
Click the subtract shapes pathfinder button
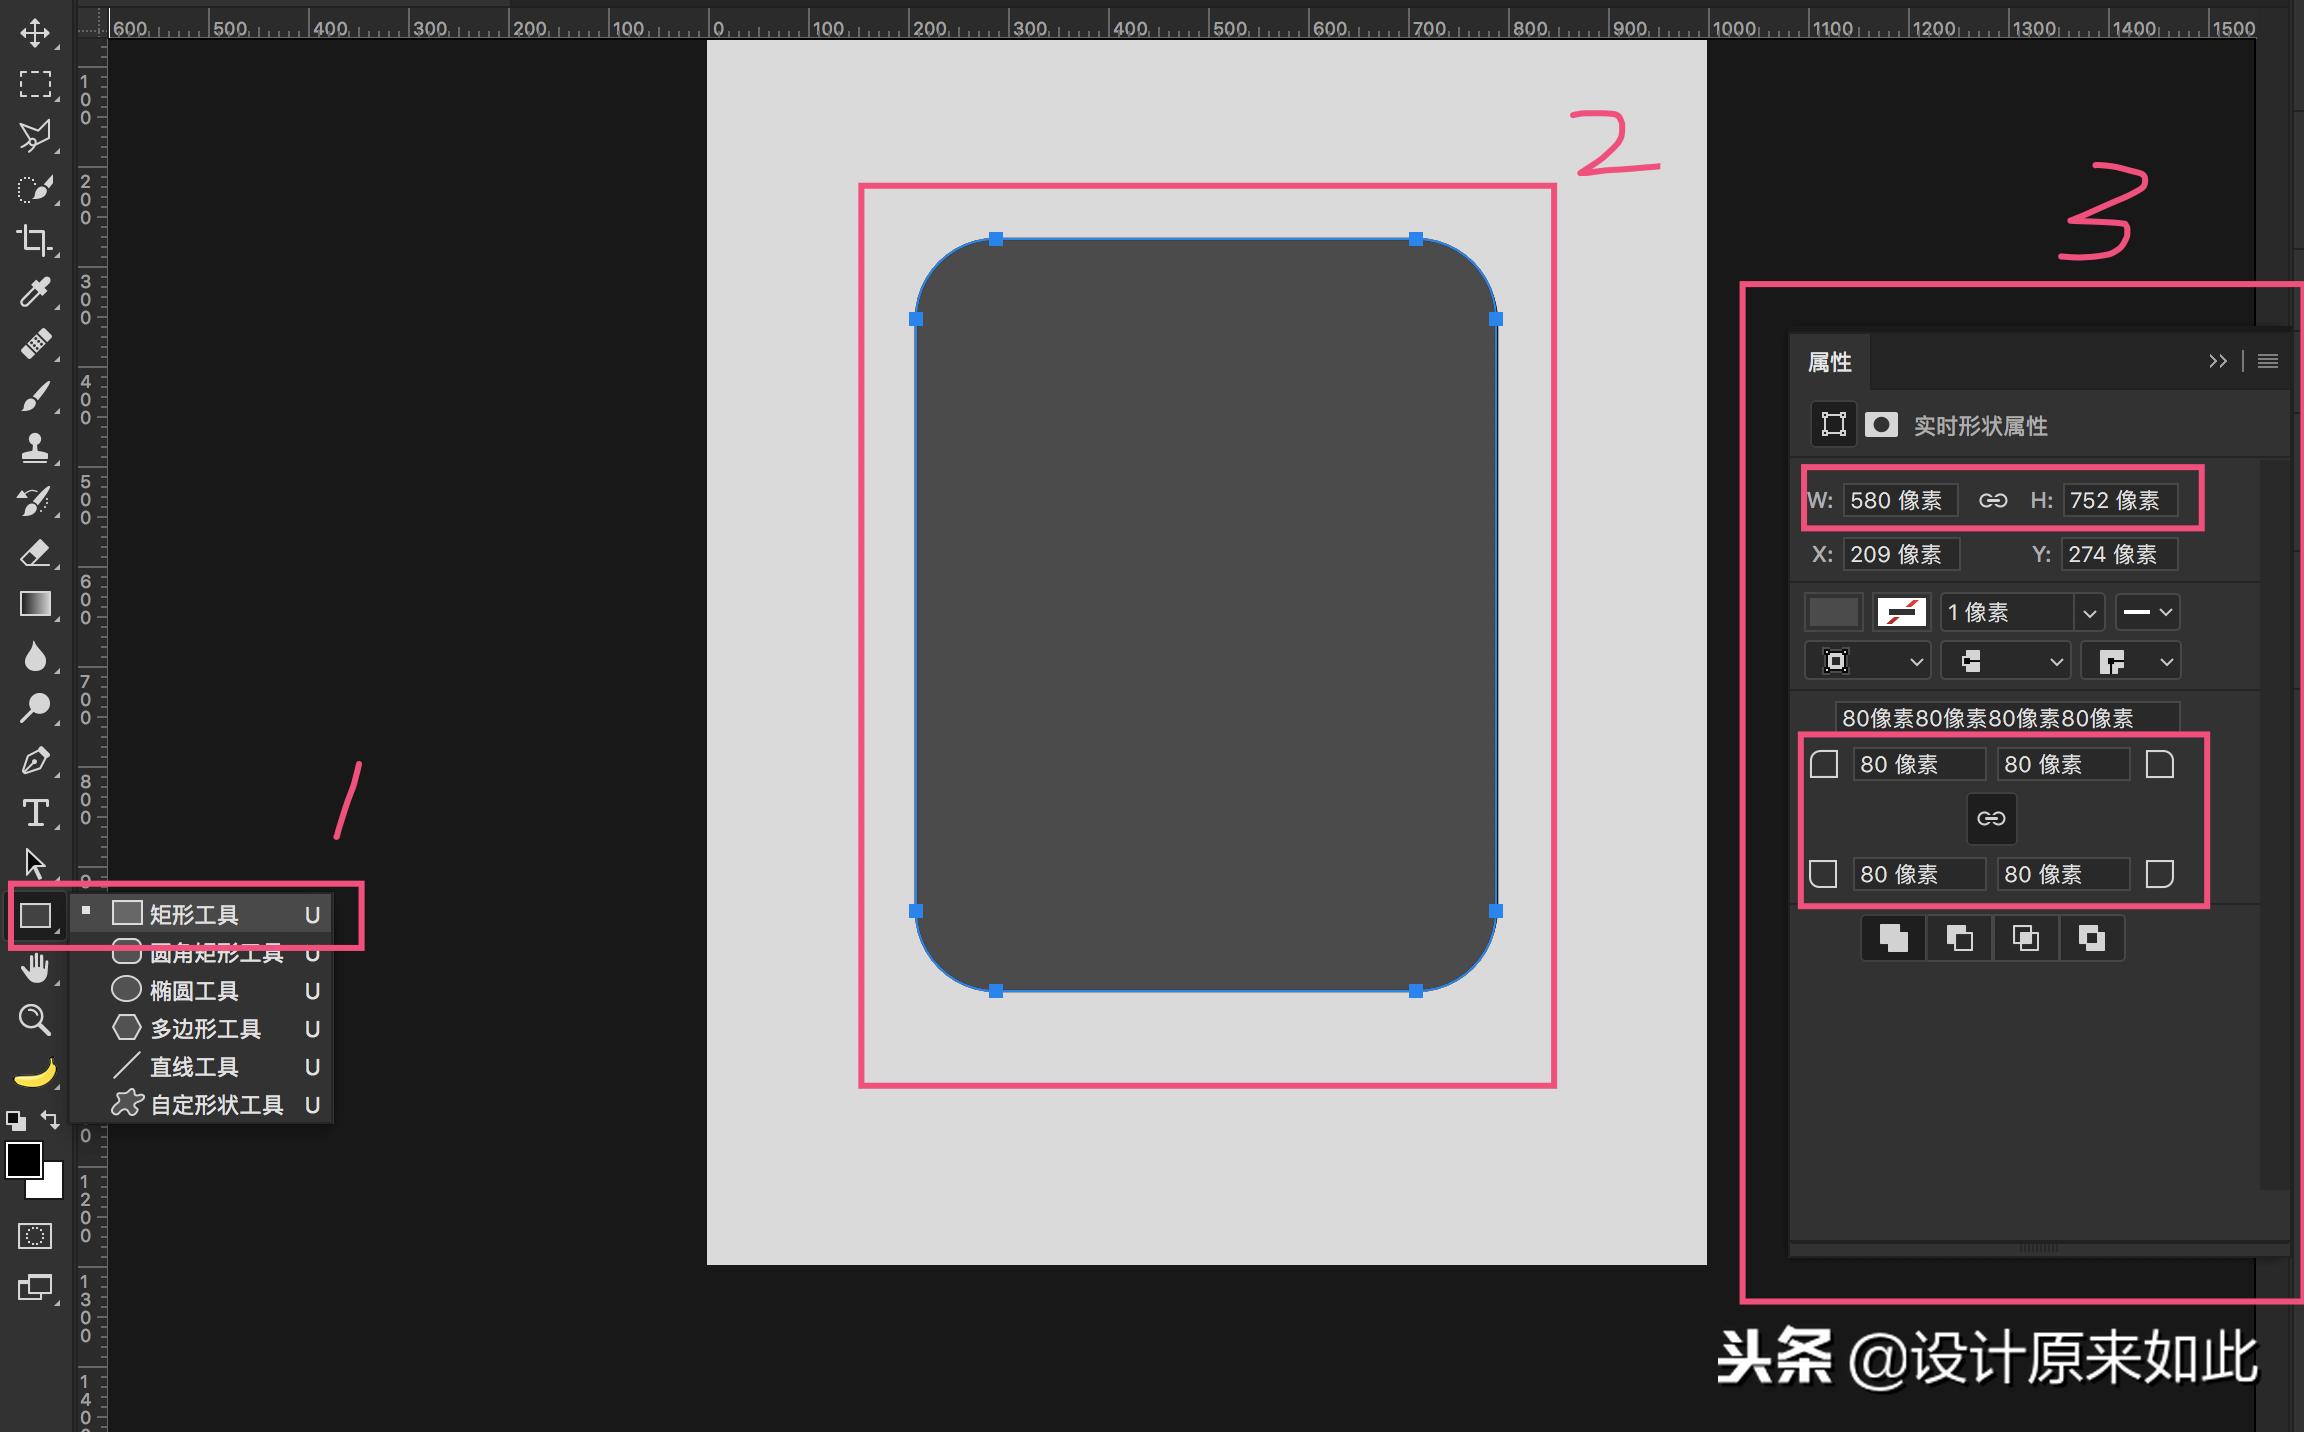1958,937
